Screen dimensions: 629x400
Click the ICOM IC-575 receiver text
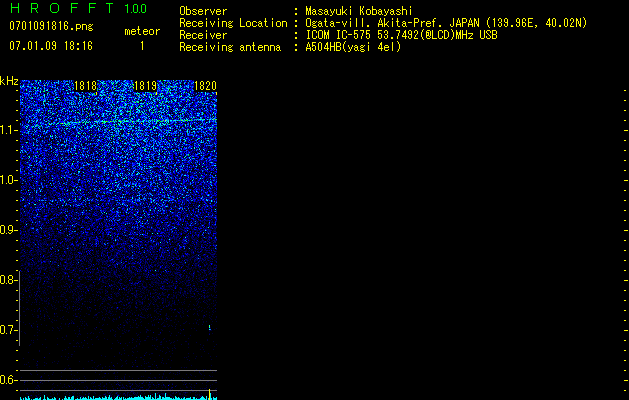pyautogui.click(x=401, y=35)
